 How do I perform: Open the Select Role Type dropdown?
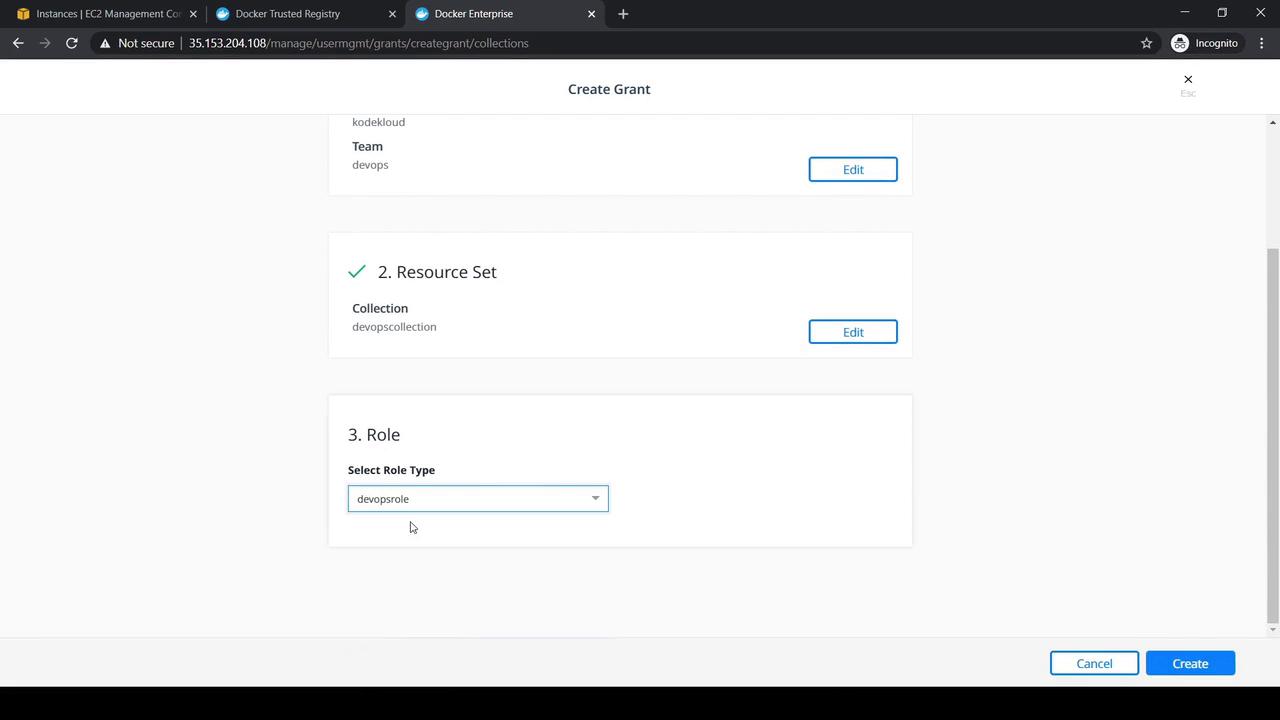[x=478, y=499]
